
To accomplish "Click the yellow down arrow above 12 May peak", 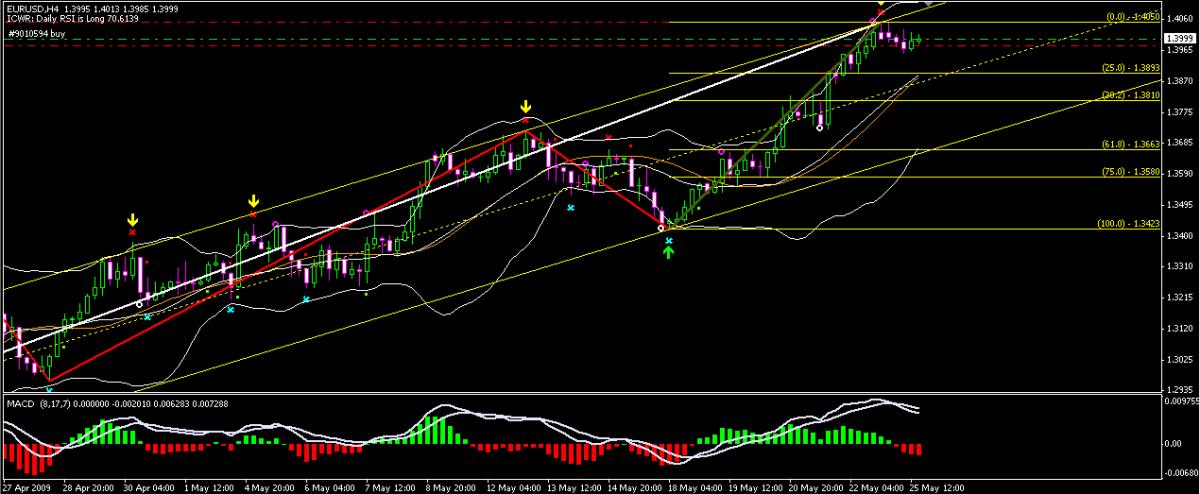I will 526,106.
